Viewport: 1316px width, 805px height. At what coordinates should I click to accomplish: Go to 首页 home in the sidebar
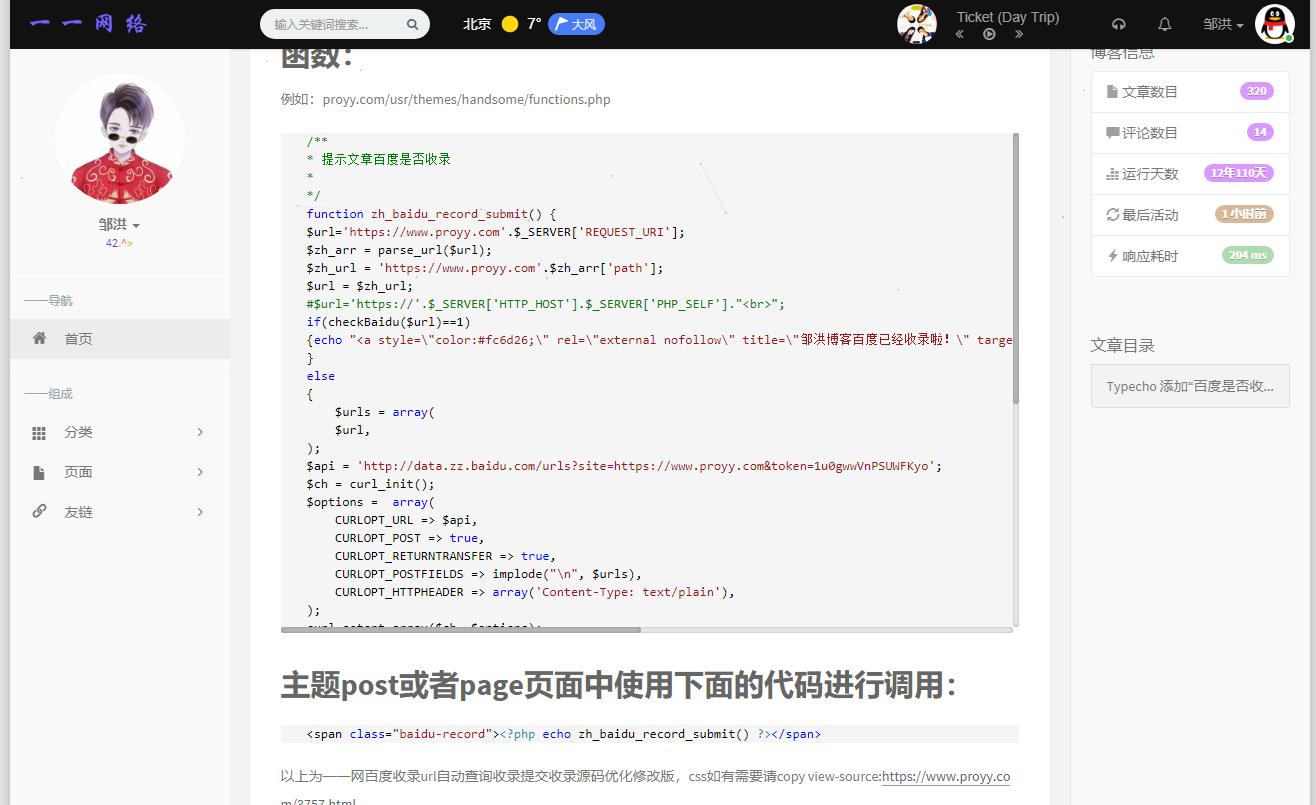pos(120,338)
